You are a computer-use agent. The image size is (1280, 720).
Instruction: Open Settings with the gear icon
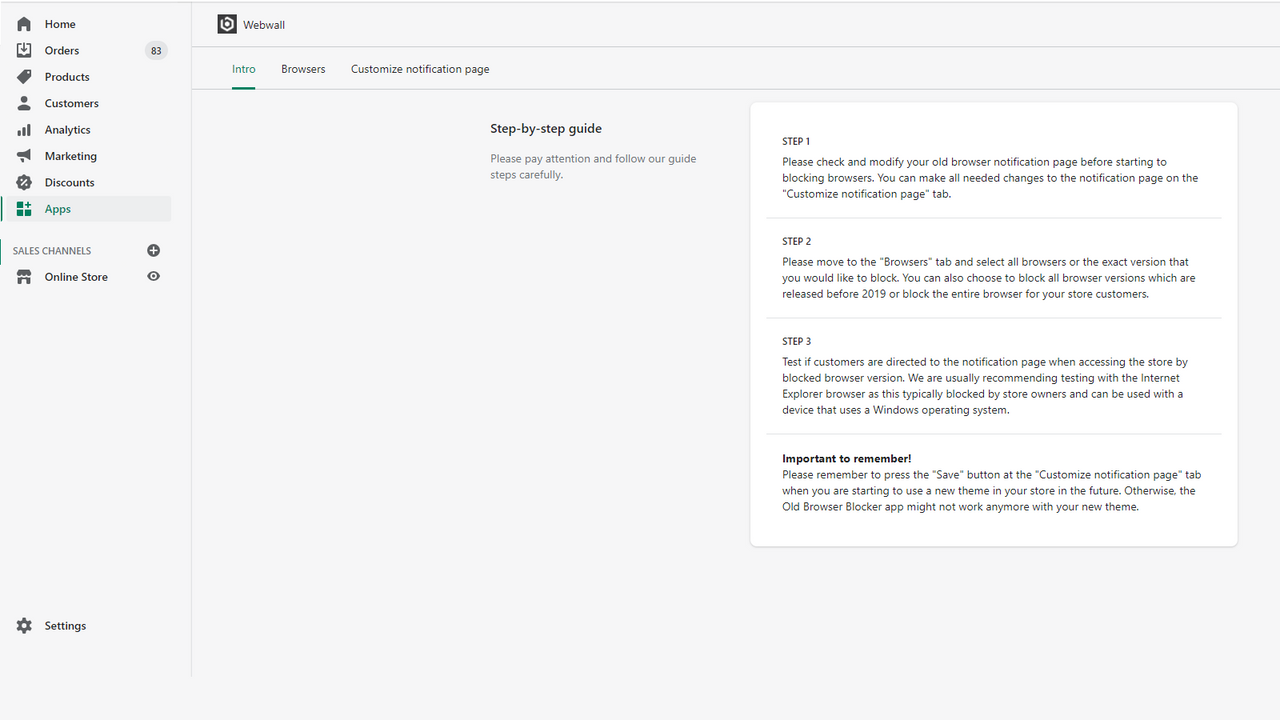pos(23,625)
